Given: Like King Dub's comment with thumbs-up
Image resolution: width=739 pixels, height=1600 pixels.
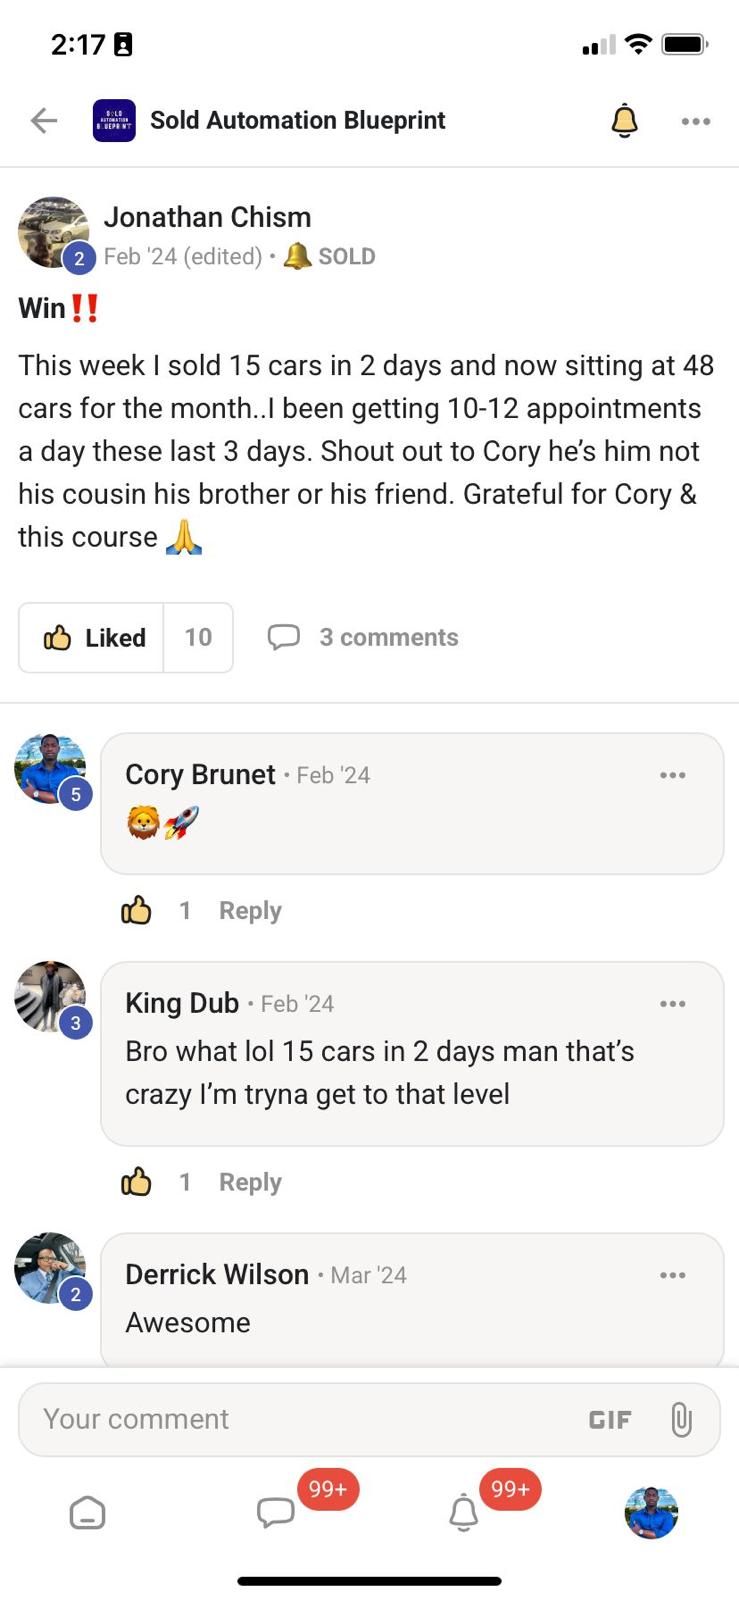Looking at the screenshot, I should (x=136, y=1182).
